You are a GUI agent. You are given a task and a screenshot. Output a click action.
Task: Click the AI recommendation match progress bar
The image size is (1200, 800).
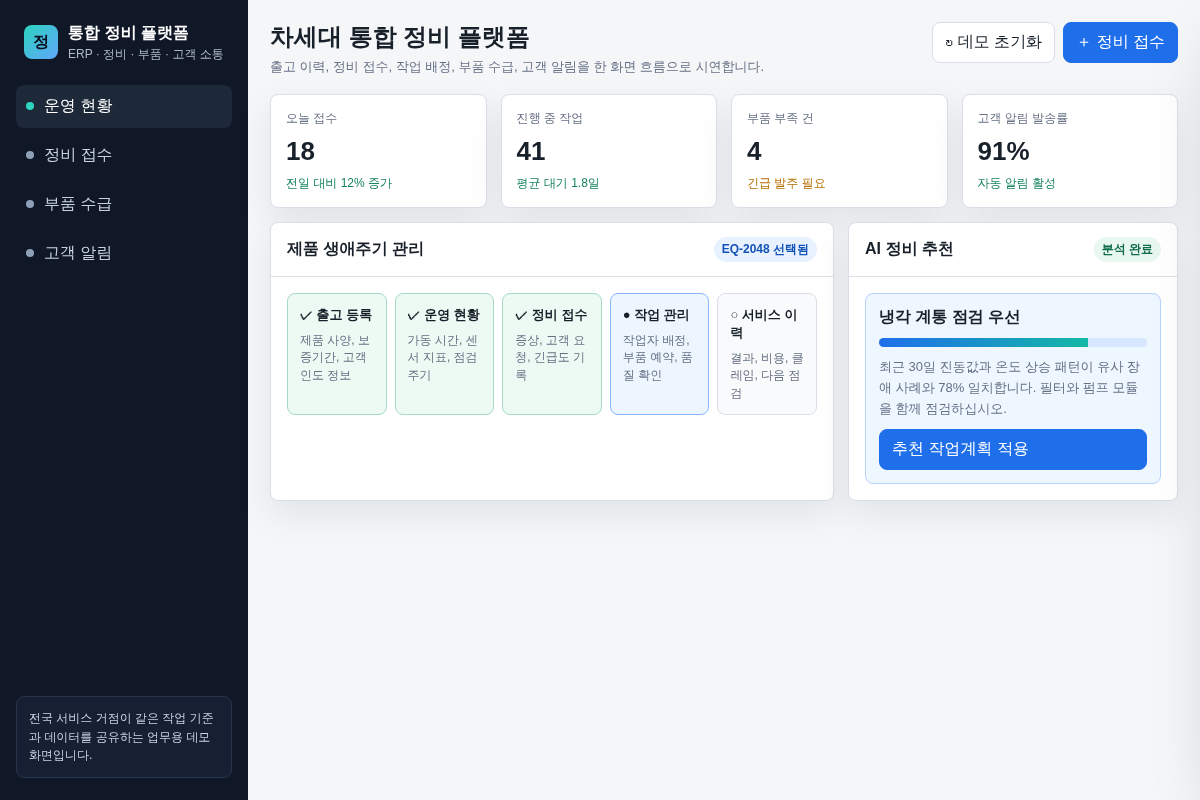(1013, 342)
